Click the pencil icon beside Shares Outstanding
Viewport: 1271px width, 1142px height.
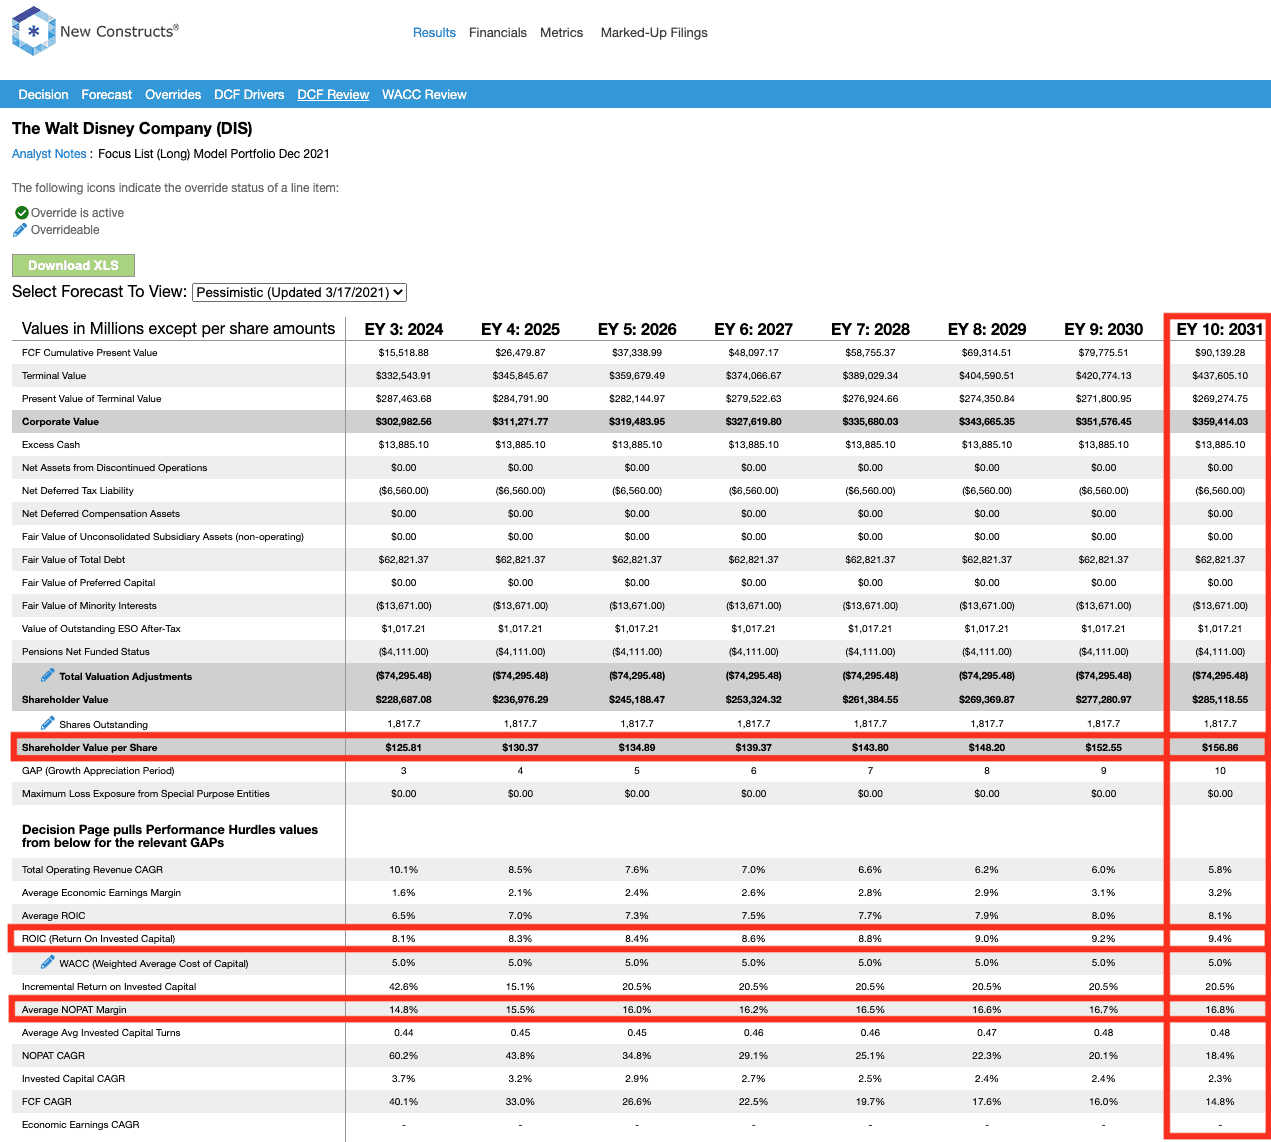pos(47,723)
